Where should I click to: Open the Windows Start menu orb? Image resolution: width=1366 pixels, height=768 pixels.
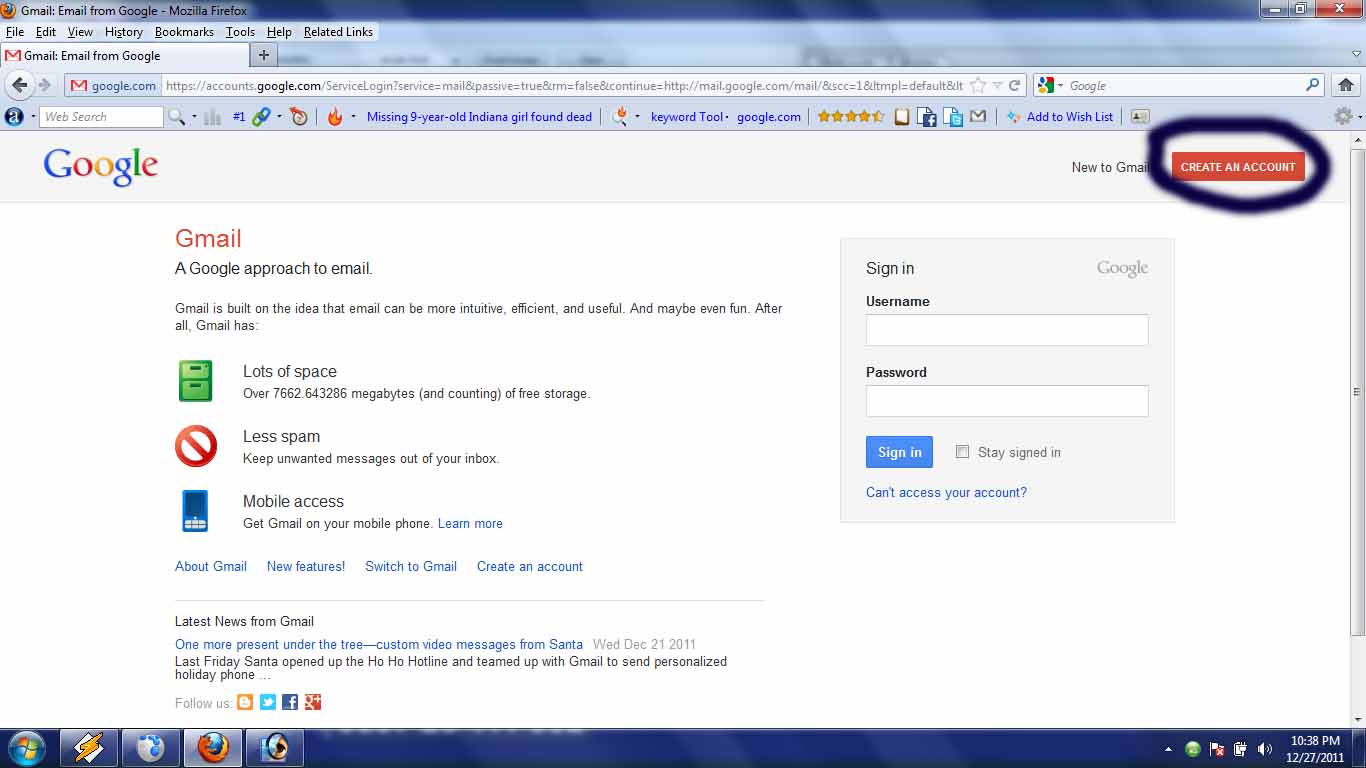[26, 748]
